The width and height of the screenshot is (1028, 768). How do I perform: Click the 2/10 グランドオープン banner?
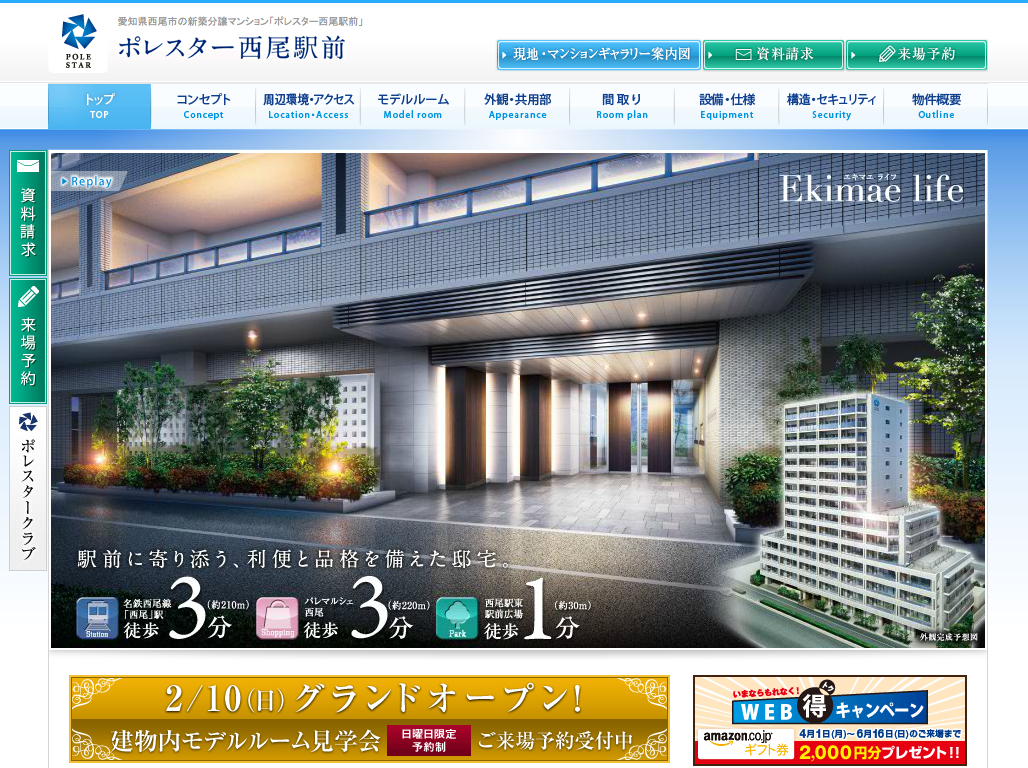point(369,719)
